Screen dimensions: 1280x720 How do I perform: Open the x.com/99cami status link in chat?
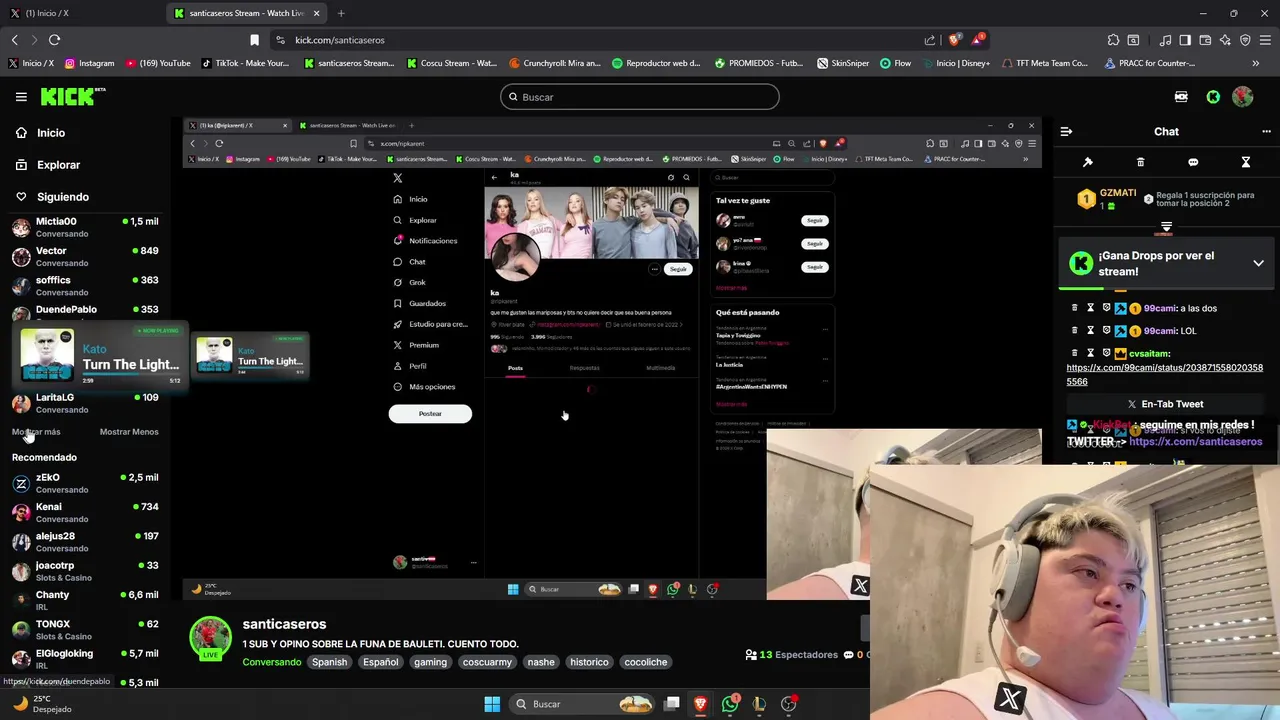tap(1165, 374)
